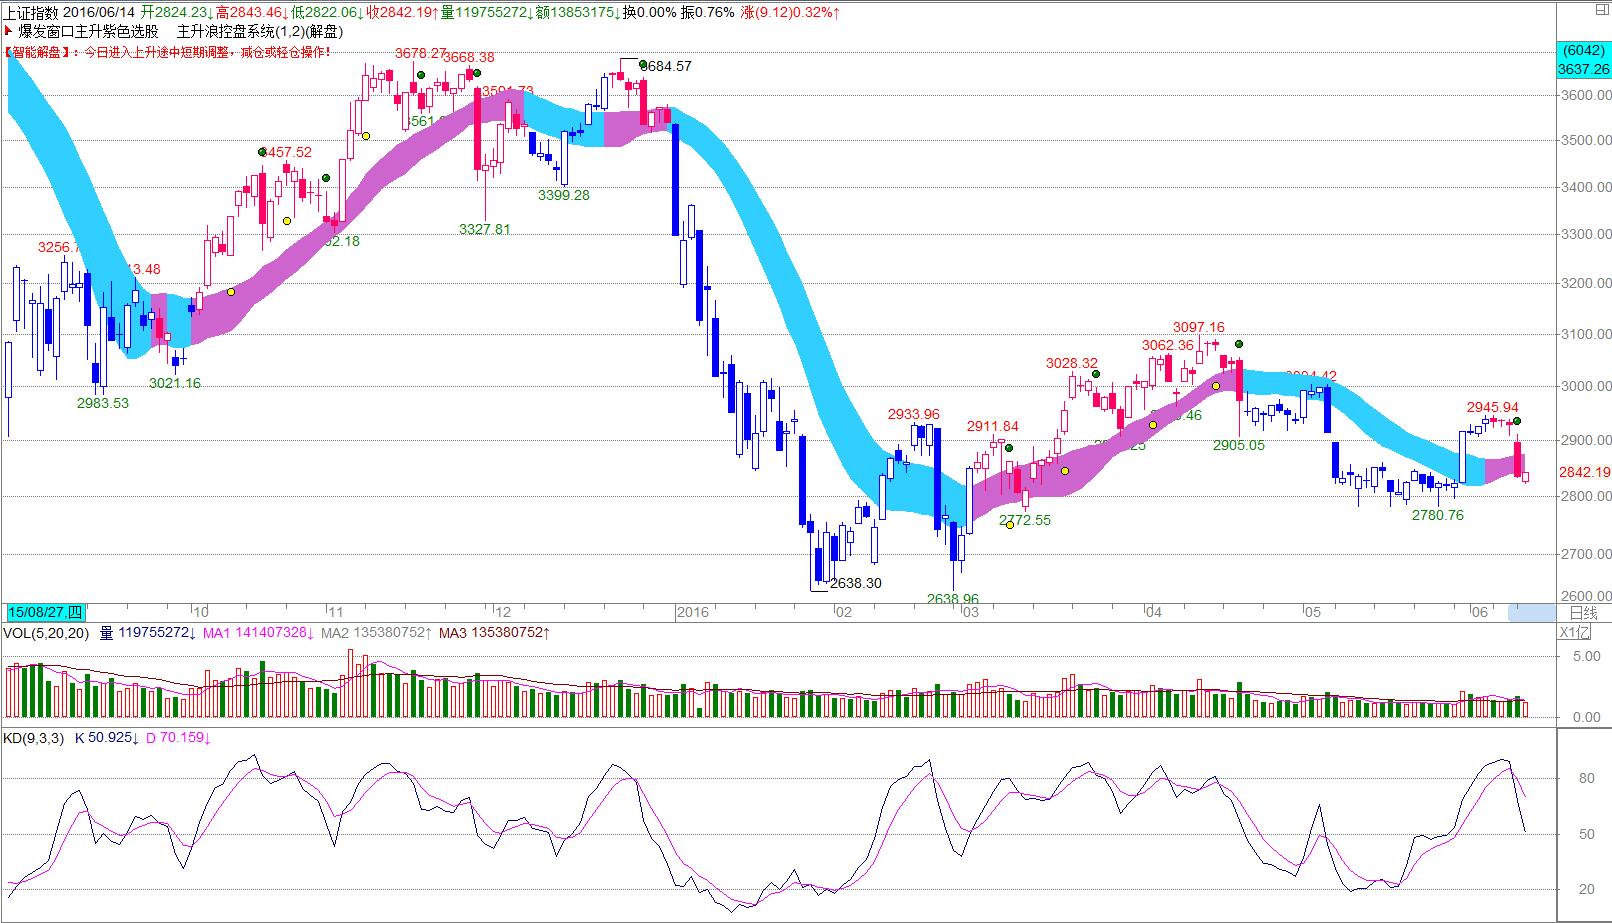Click the 2016 year marker on time axis
Screen dimensions: 1612x923
tap(692, 612)
